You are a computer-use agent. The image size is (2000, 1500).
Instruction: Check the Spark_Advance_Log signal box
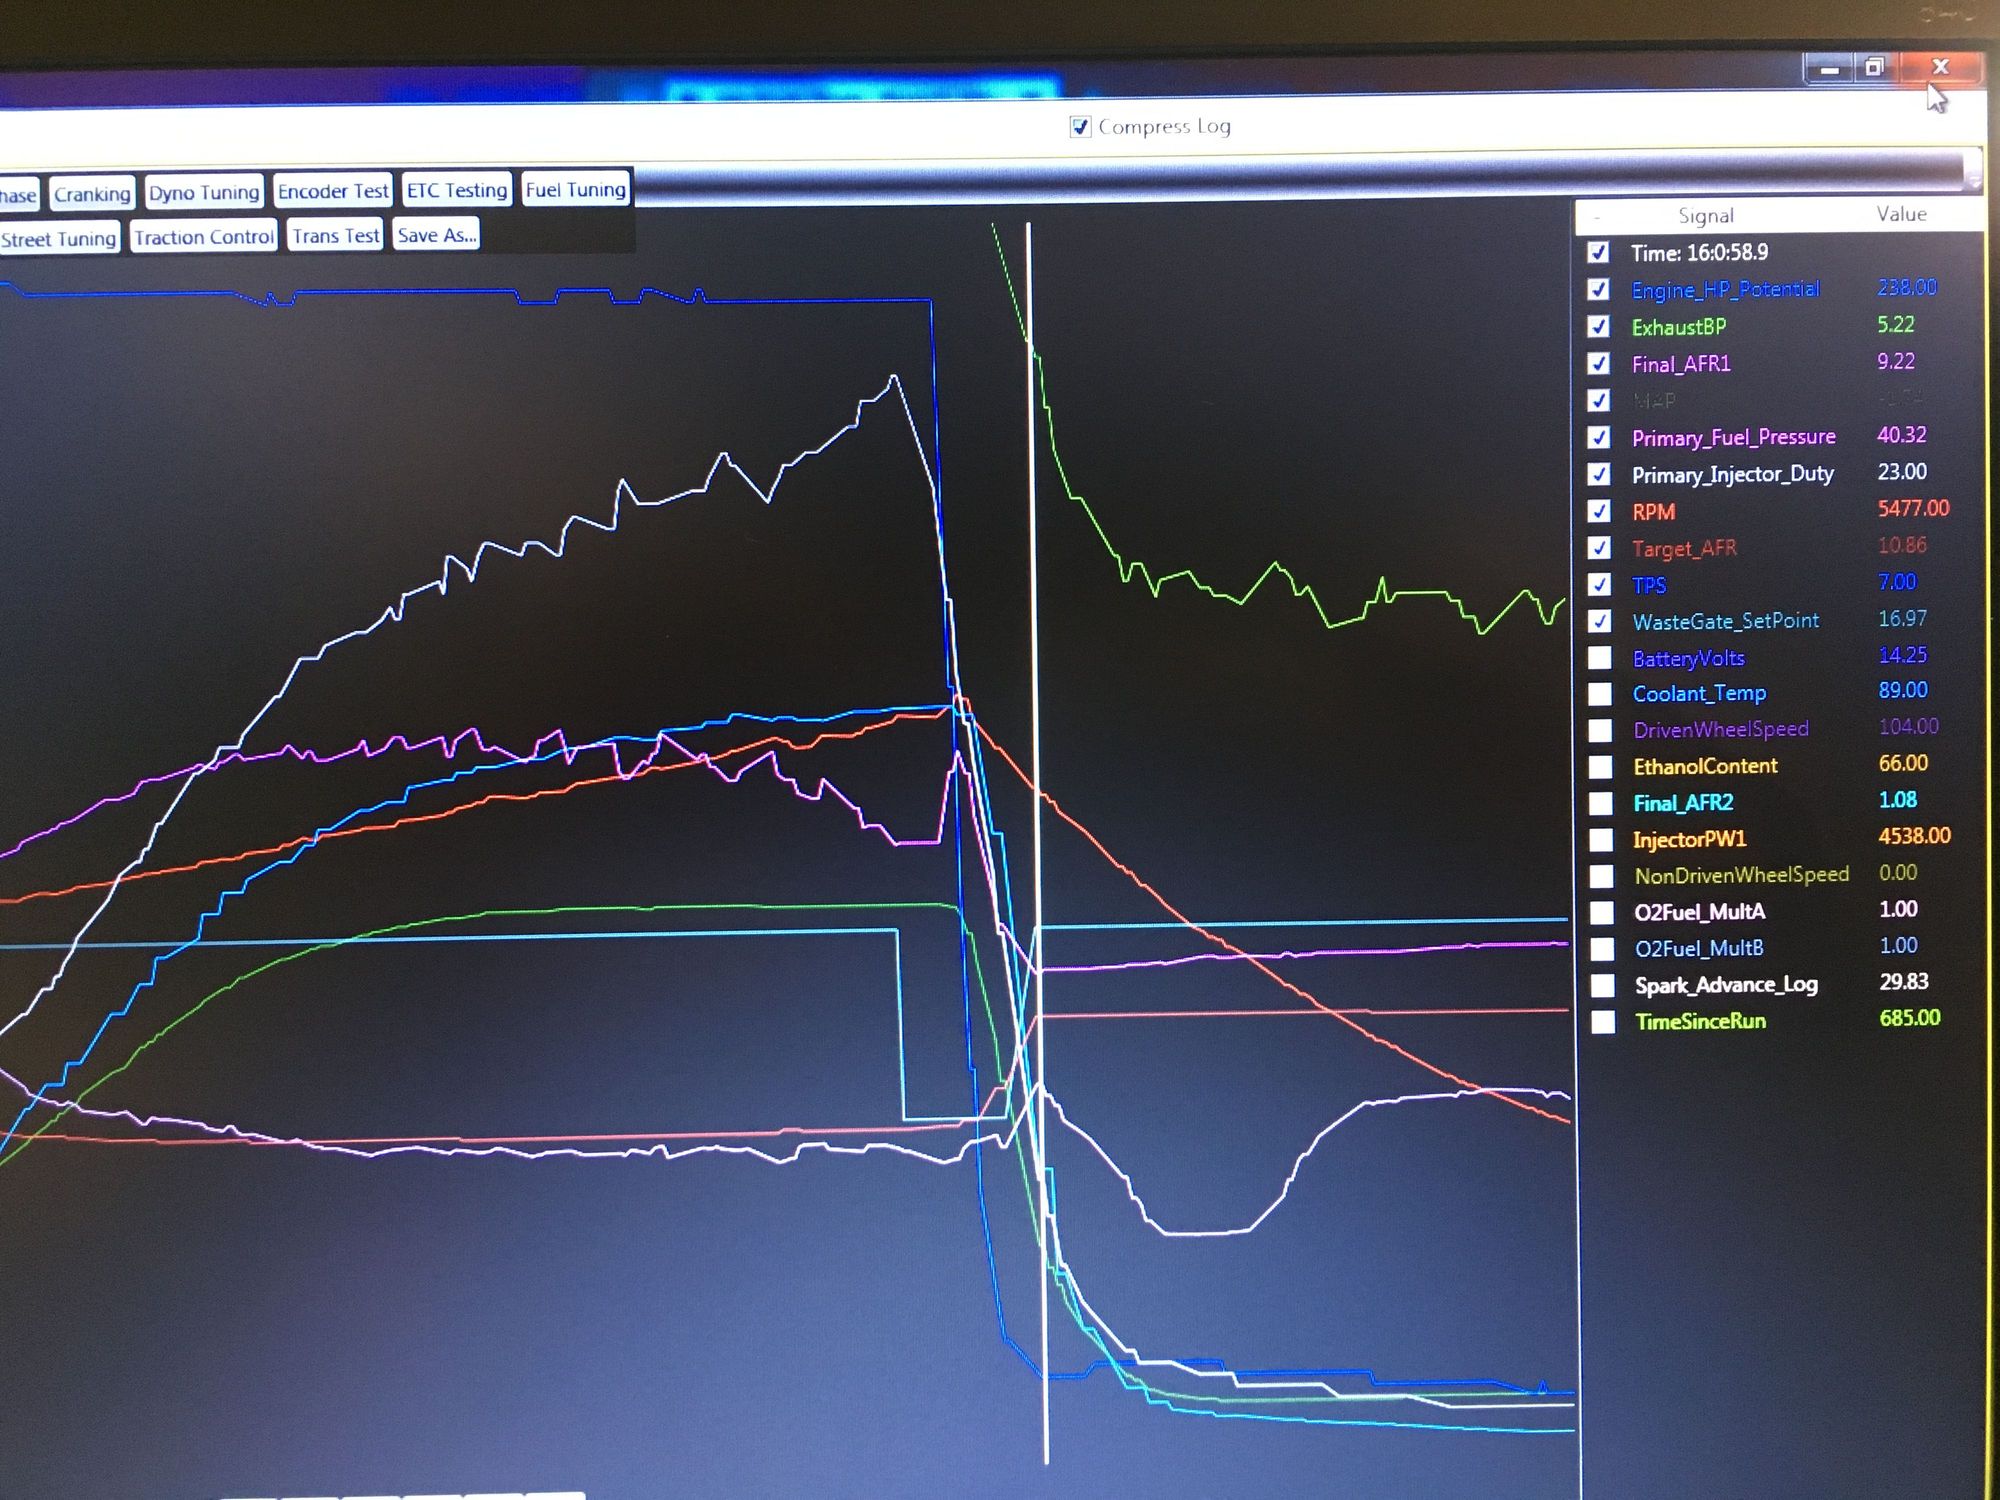pyautogui.click(x=1602, y=986)
